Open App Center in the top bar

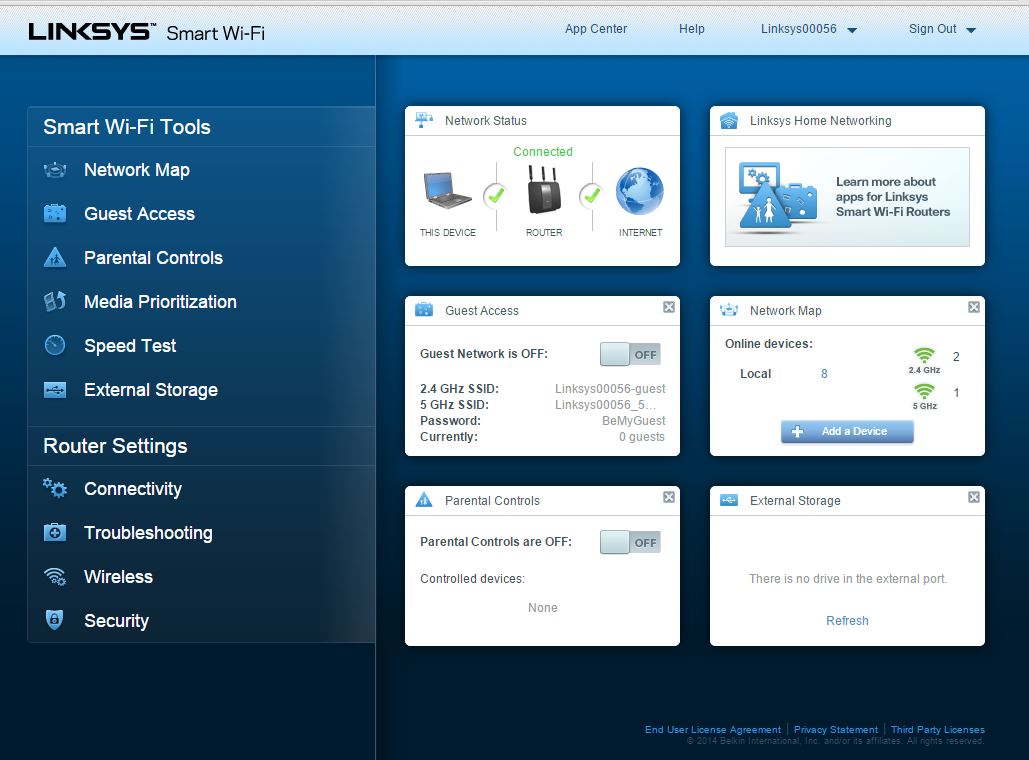596,29
